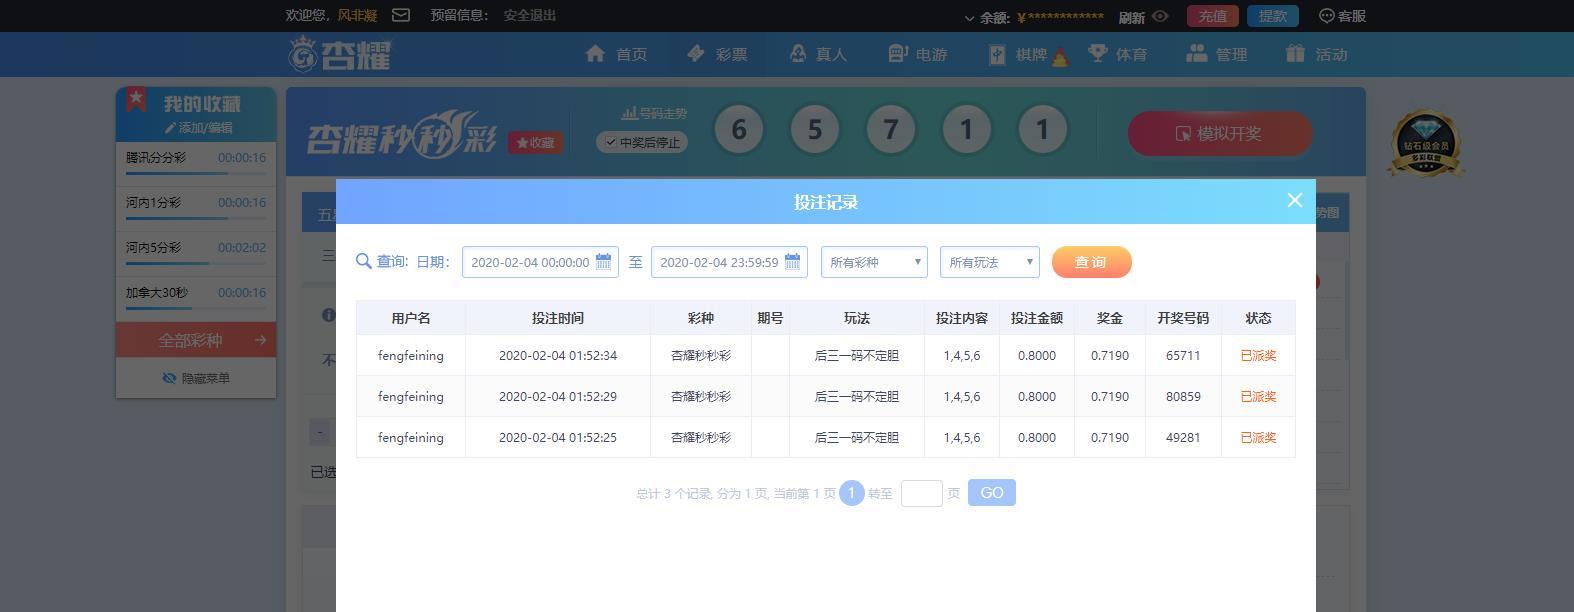The height and width of the screenshot is (612, 1574).
Task: Click the search magnifier 查询 icon
Action: click(x=364, y=261)
